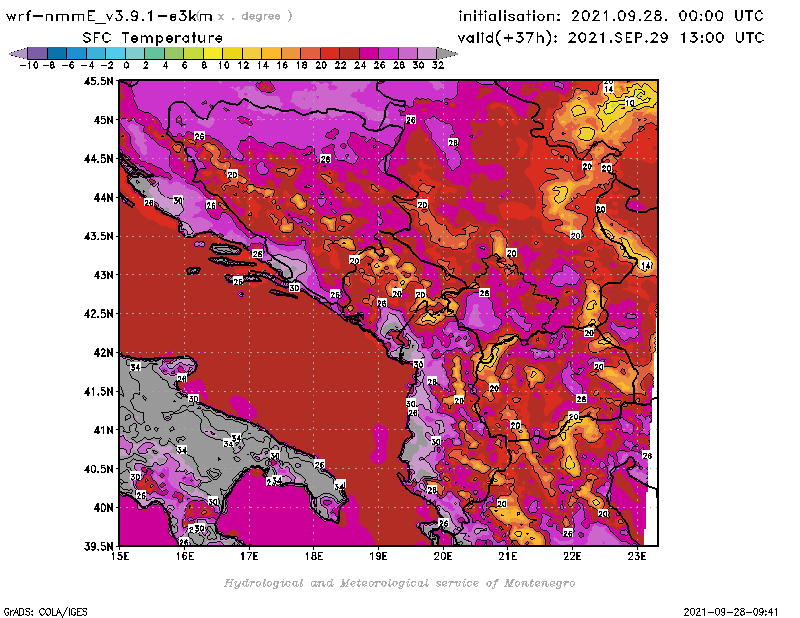The image size is (800, 618).
Task: Click the '22E' longitude axis label
Action: tap(572, 556)
